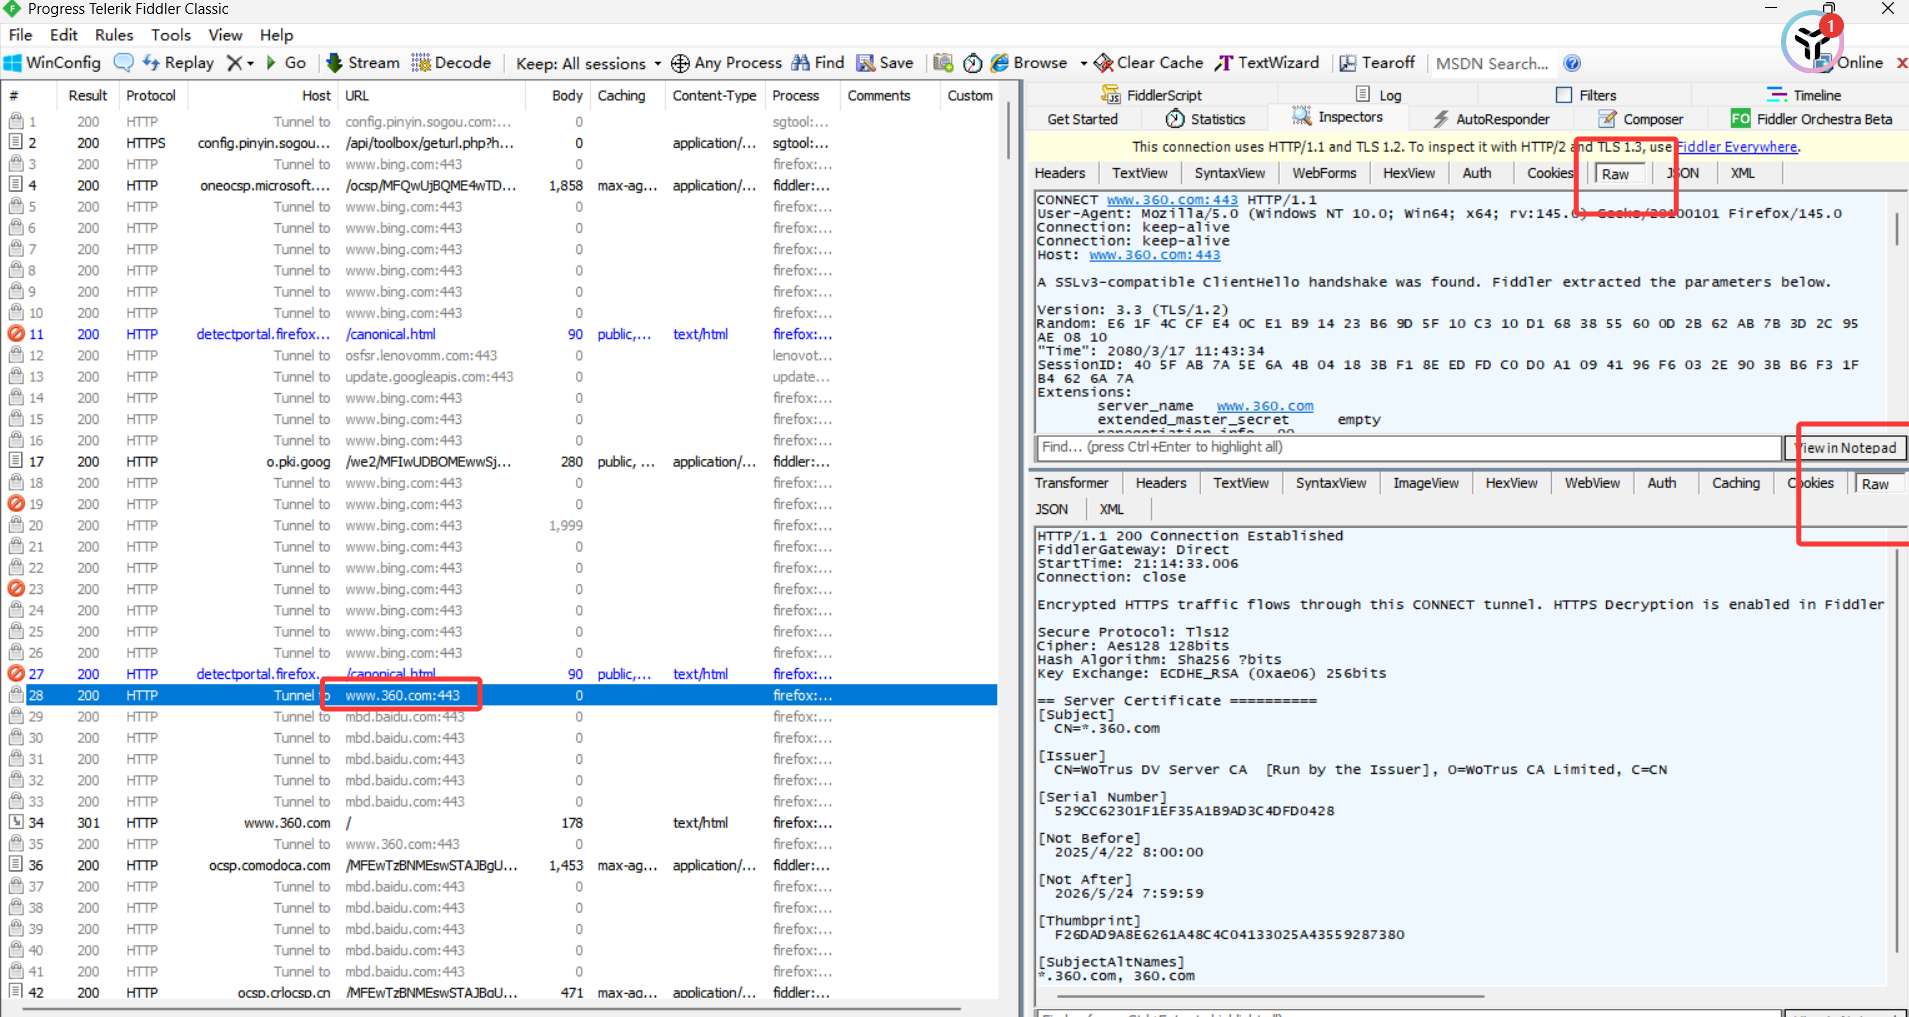Screen dimensions: 1909x1017
Task: Expand the Remove sessions dropdown arrow
Action: point(251,63)
